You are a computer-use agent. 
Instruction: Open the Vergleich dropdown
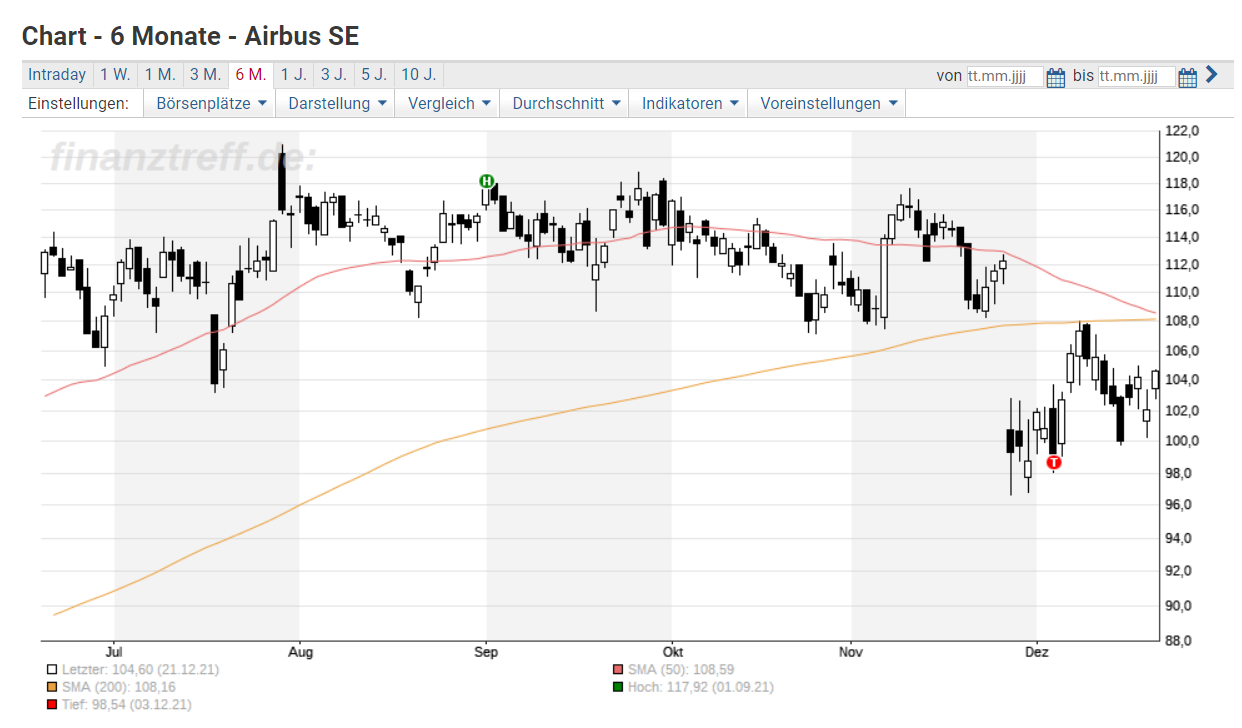point(449,104)
